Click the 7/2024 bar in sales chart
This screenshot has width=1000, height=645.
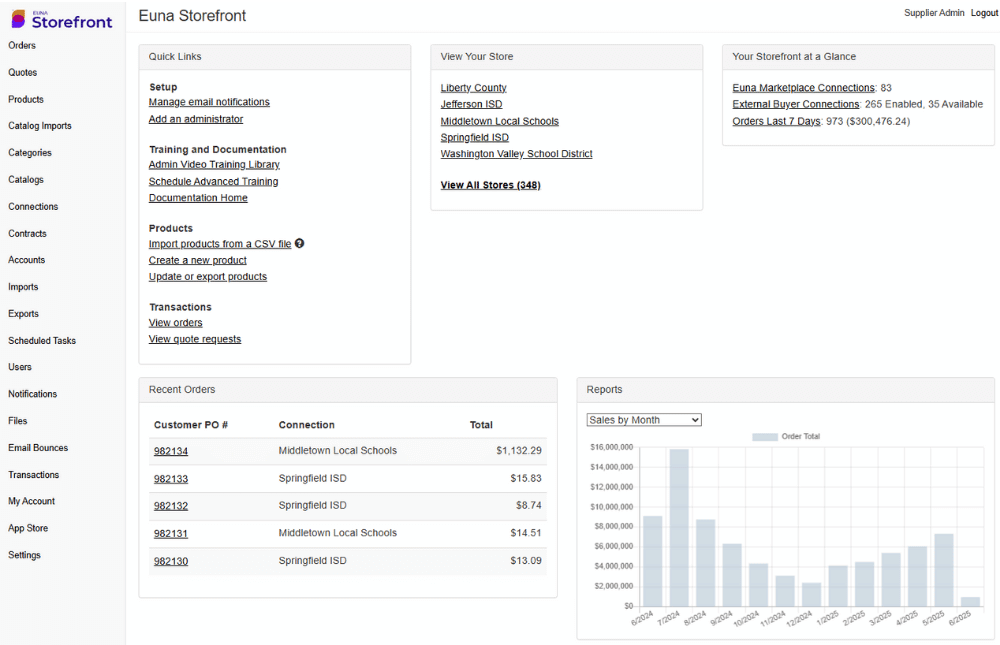pos(679,528)
